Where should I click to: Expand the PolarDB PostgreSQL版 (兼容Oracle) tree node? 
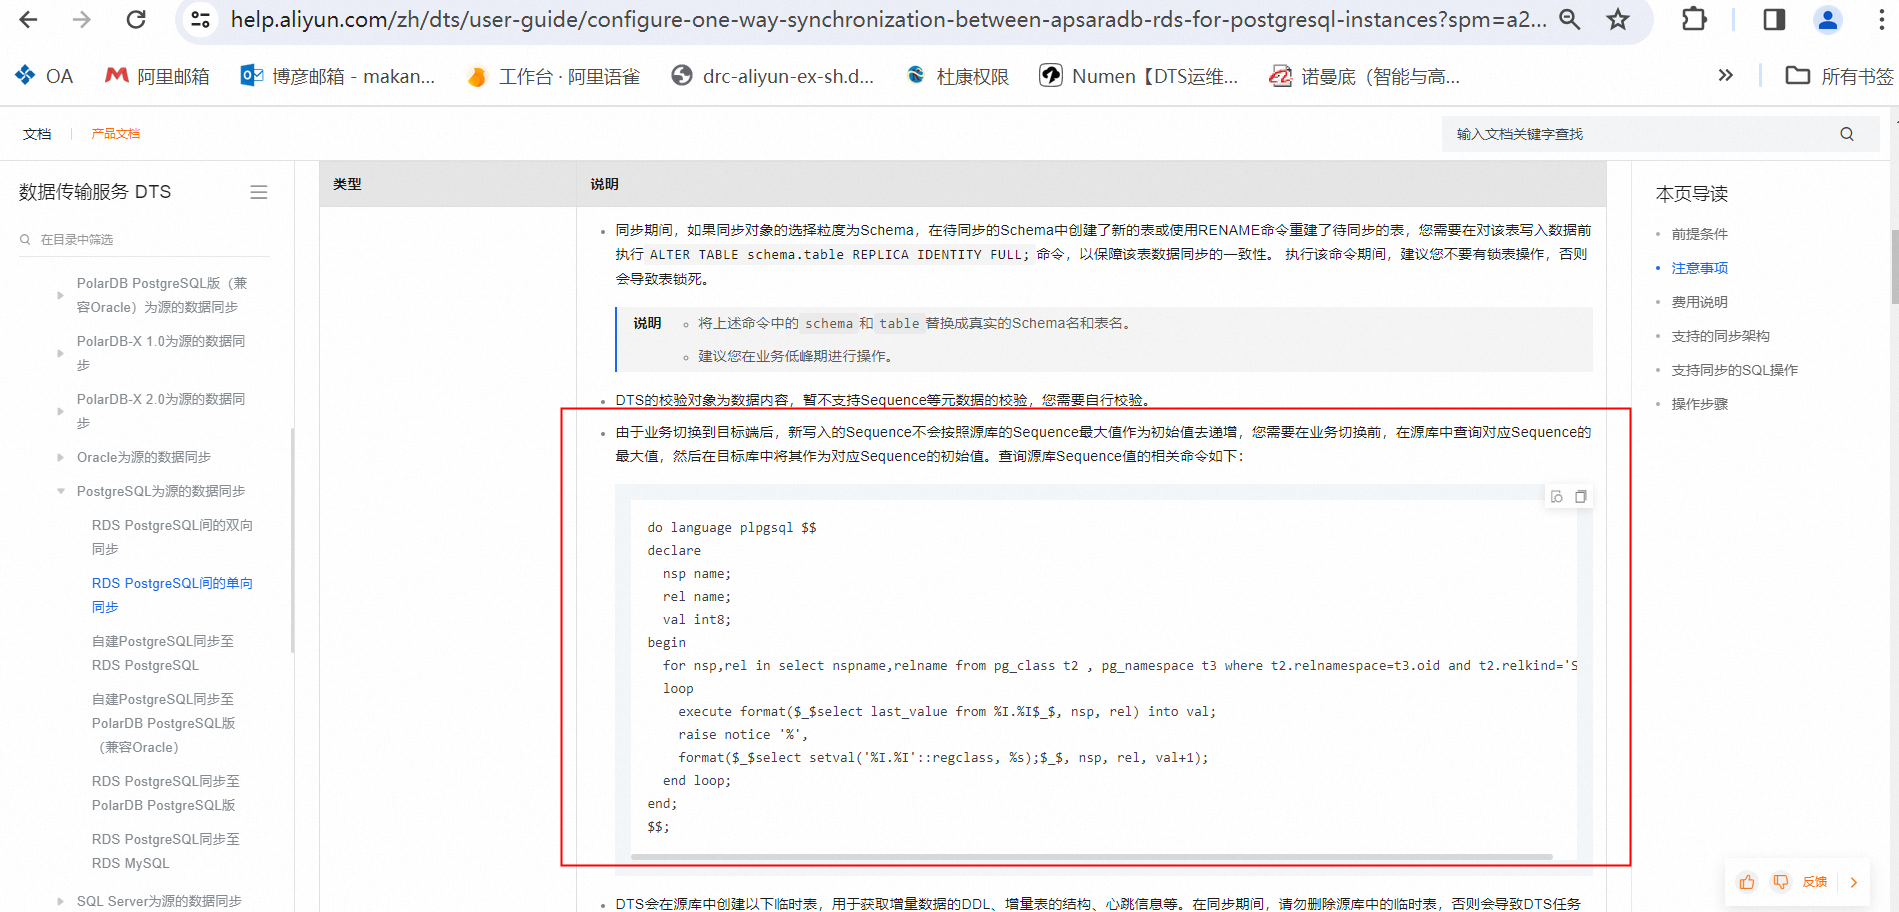click(60, 295)
